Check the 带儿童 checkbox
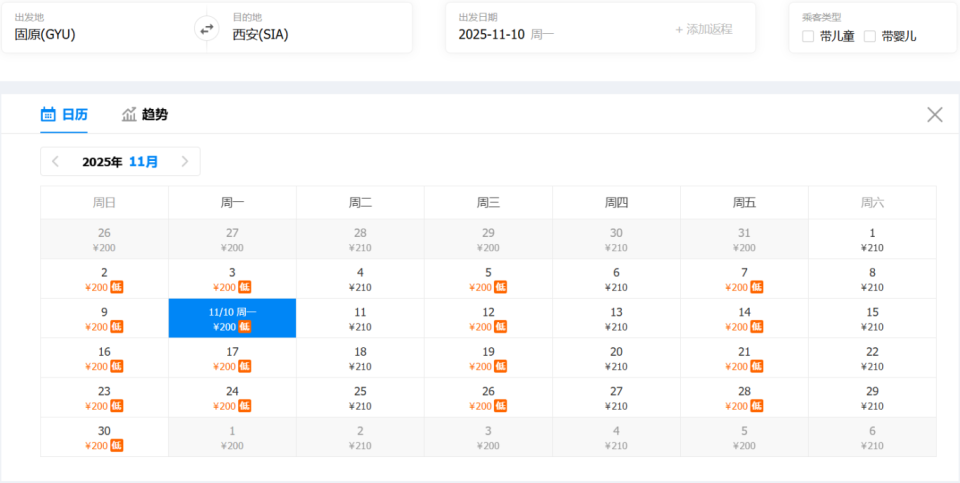The image size is (960, 483). pos(808,36)
